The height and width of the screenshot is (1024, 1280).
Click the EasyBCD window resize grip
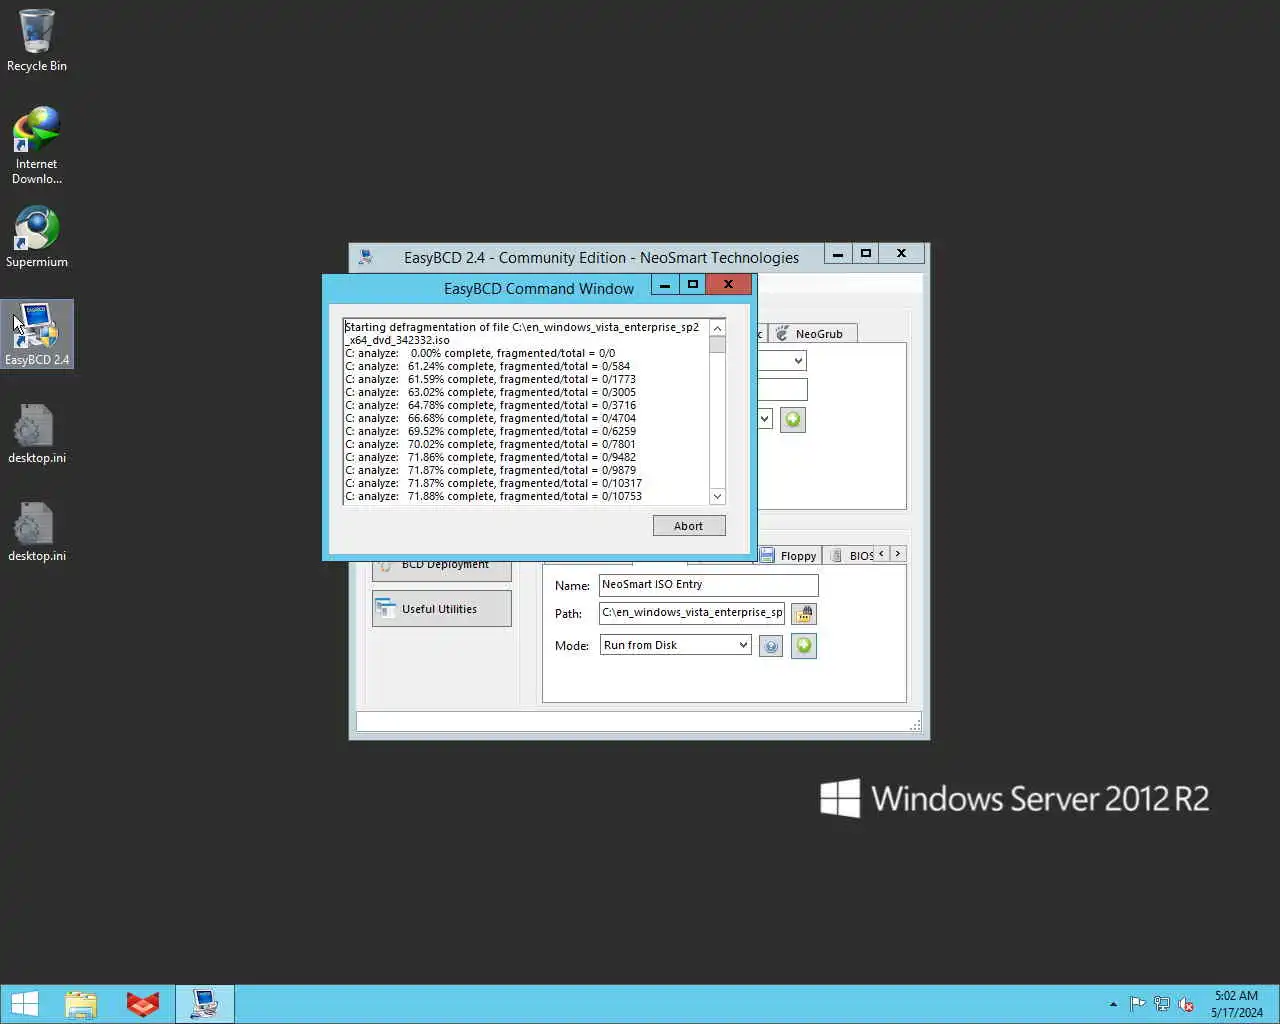(x=915, y=724)
